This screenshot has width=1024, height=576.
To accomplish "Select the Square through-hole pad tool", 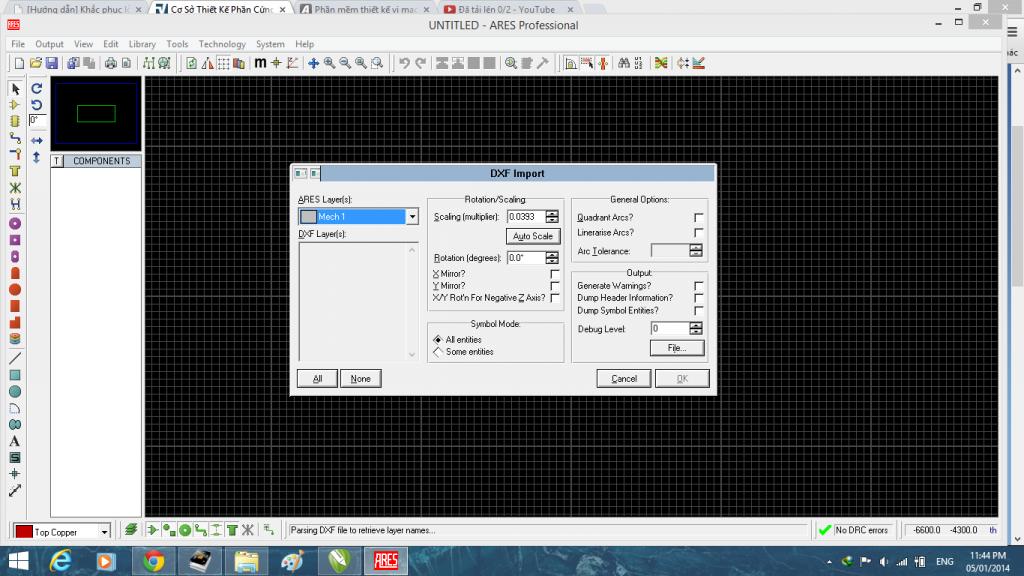I will 15,240.
